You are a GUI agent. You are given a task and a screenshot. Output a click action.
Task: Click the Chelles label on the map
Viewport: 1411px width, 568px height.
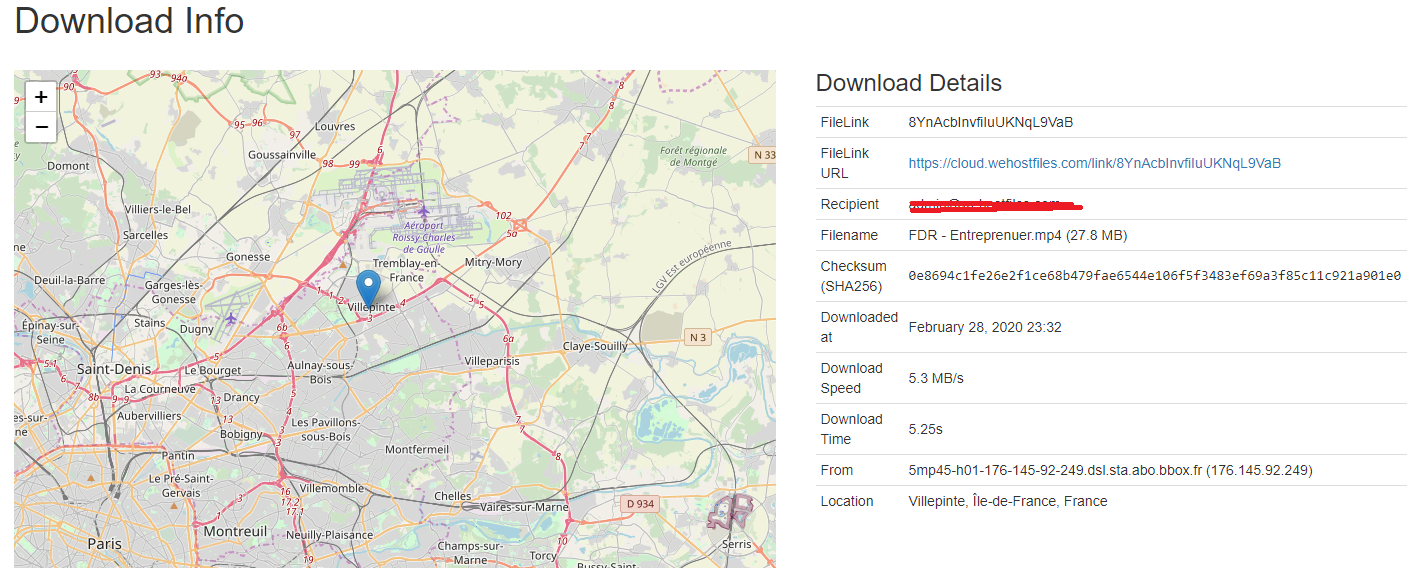click(452, 496)
